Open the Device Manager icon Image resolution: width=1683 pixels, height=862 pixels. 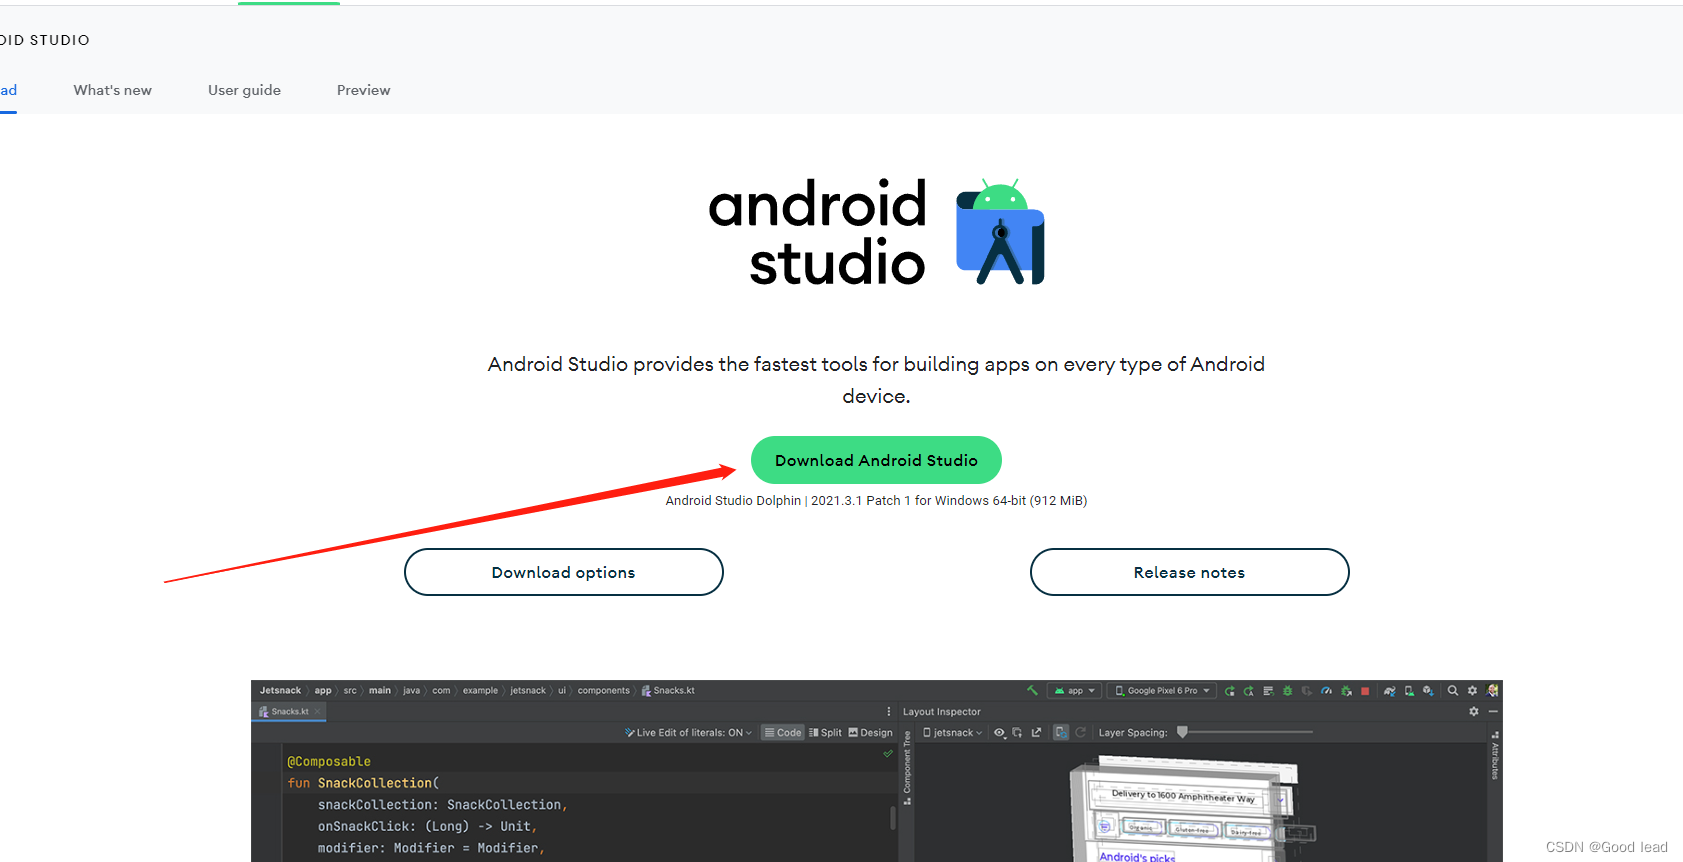coord(1409,691)
